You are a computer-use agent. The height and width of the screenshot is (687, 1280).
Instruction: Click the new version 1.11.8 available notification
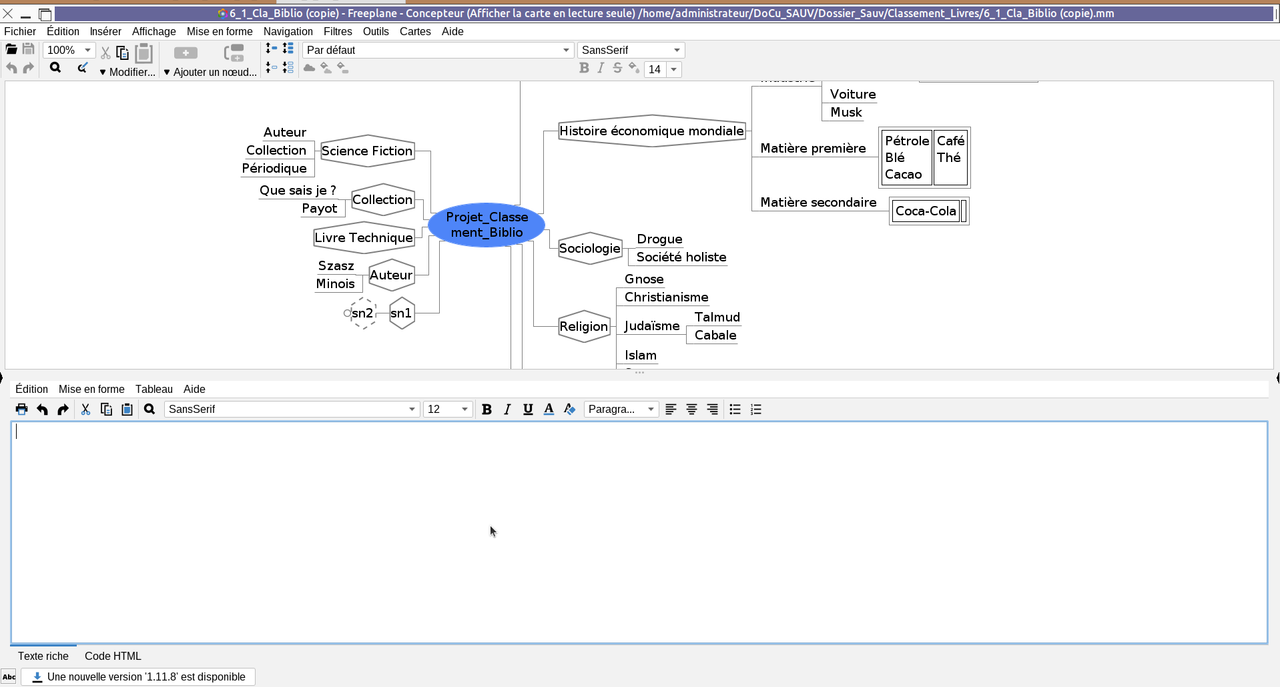138,677
